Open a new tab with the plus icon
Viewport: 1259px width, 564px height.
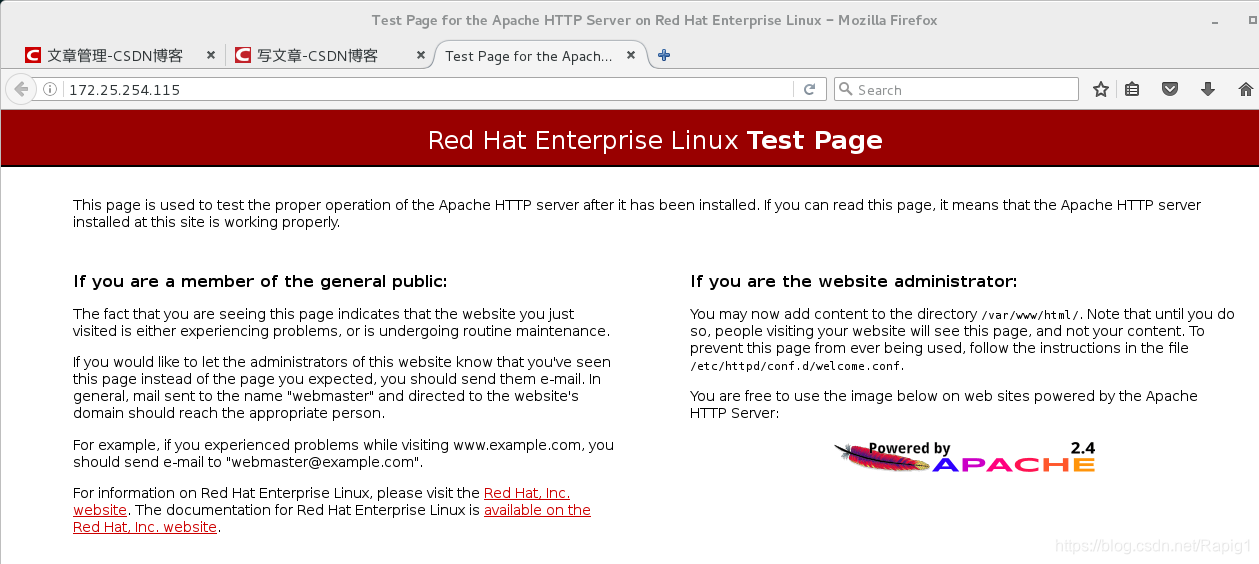point(664,55)
